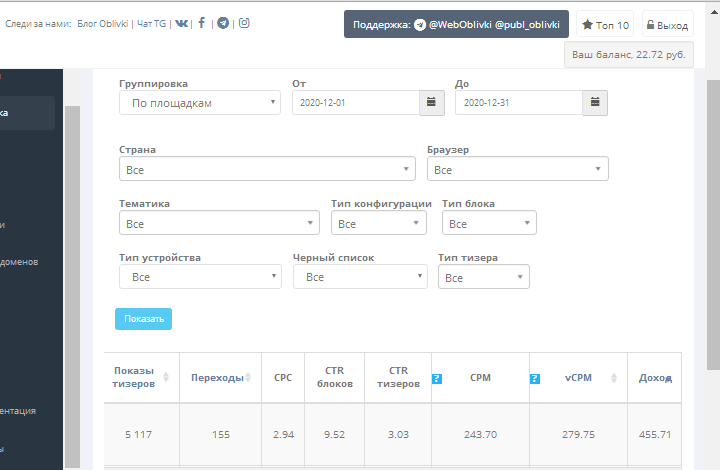Sort table by Показы тизеров column
The image size is (720, 470).
pos(166,377)
